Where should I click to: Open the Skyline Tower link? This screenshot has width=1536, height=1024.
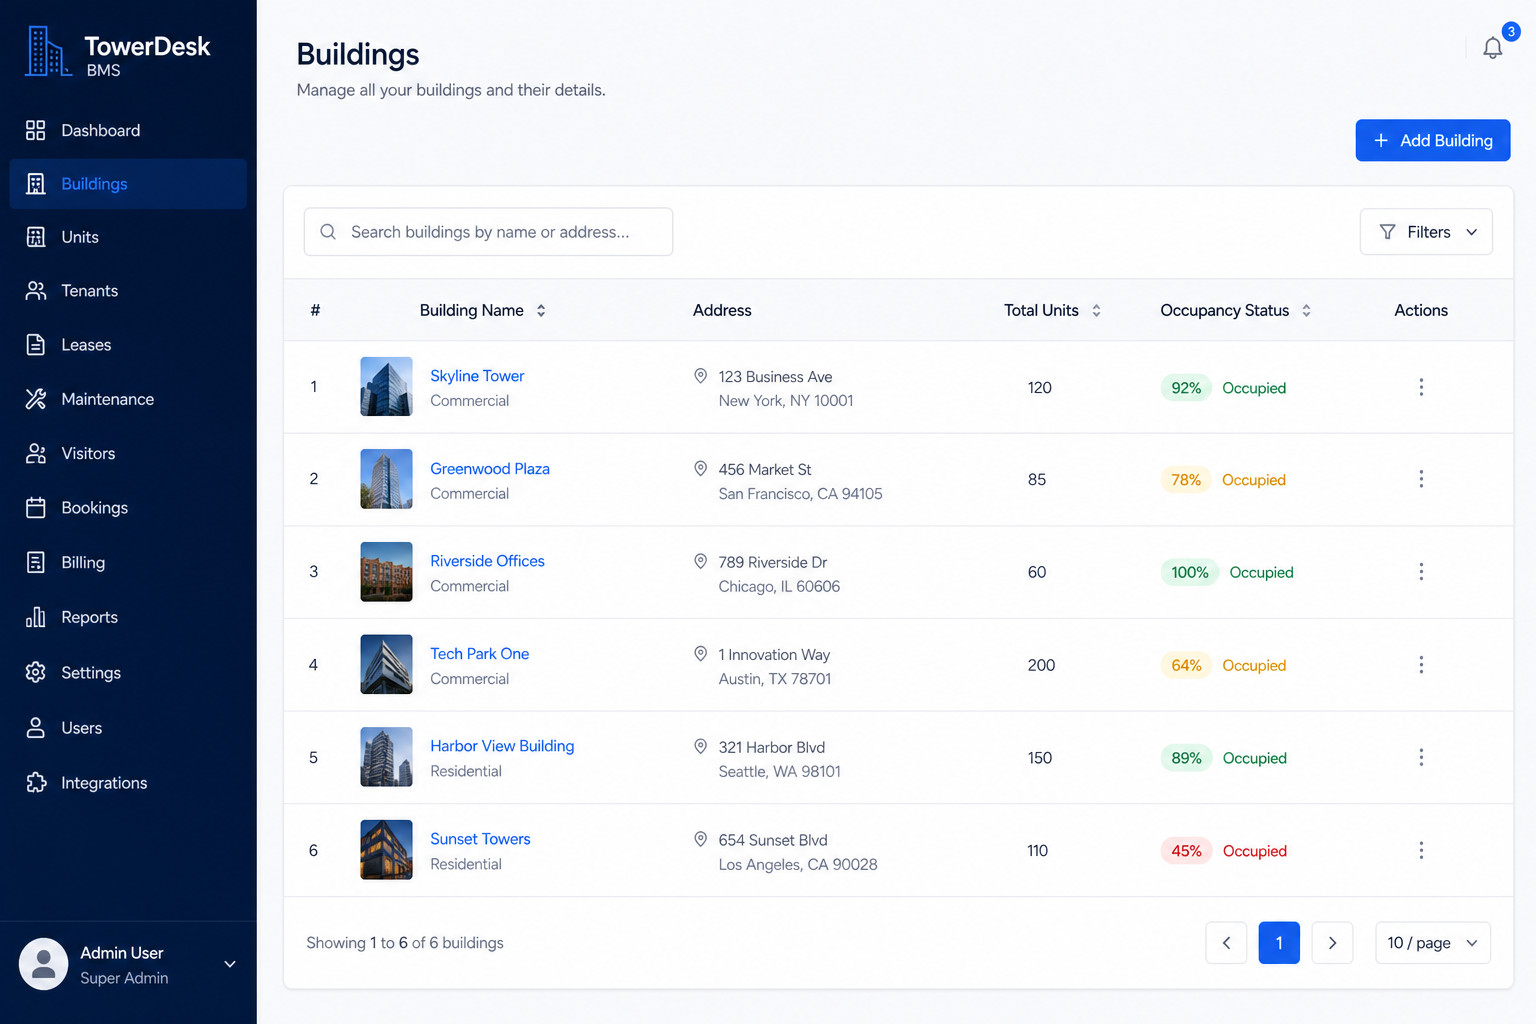pyautogui.click(x=477, y=376)
